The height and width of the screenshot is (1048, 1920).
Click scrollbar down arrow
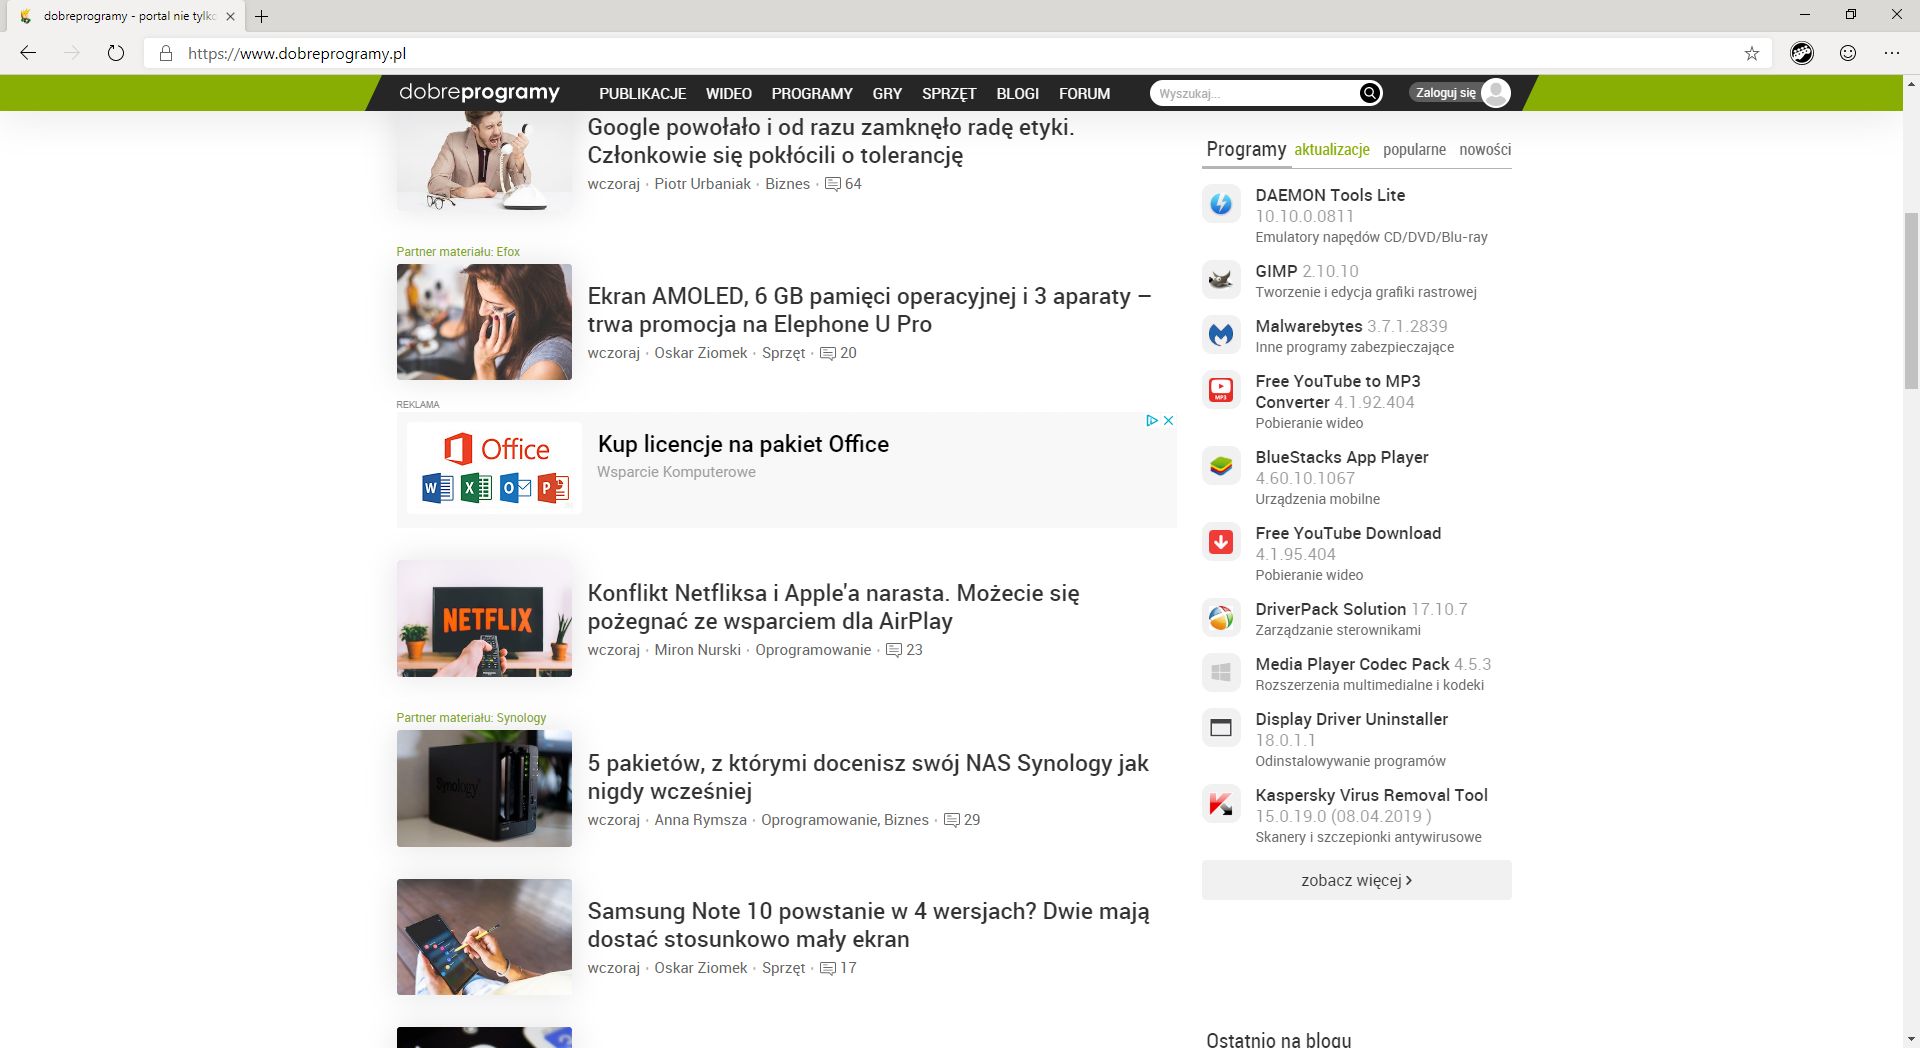(x=1911, y=1039)
